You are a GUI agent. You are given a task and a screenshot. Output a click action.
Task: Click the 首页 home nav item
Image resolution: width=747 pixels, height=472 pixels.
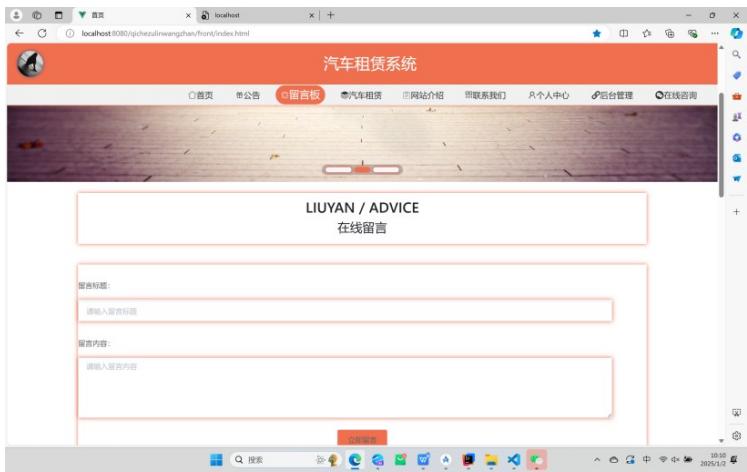pyautogui.click(x=201, y=96)
